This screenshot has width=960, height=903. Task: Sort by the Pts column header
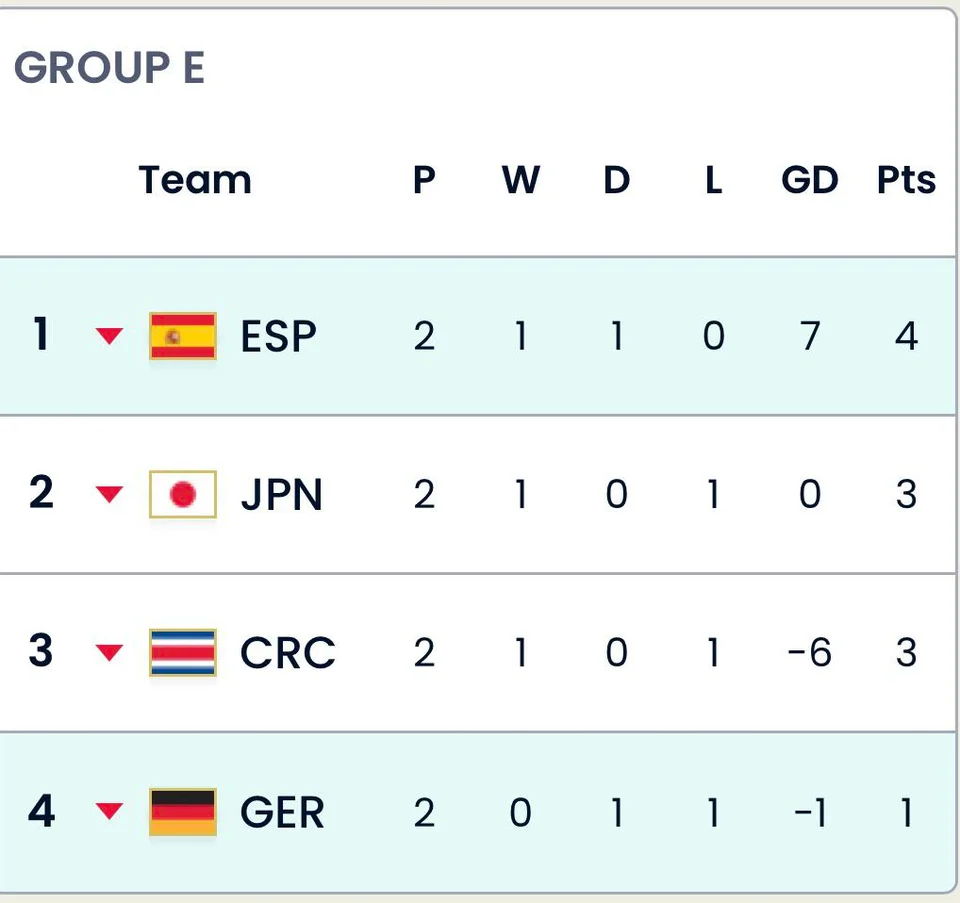(906, 181)
